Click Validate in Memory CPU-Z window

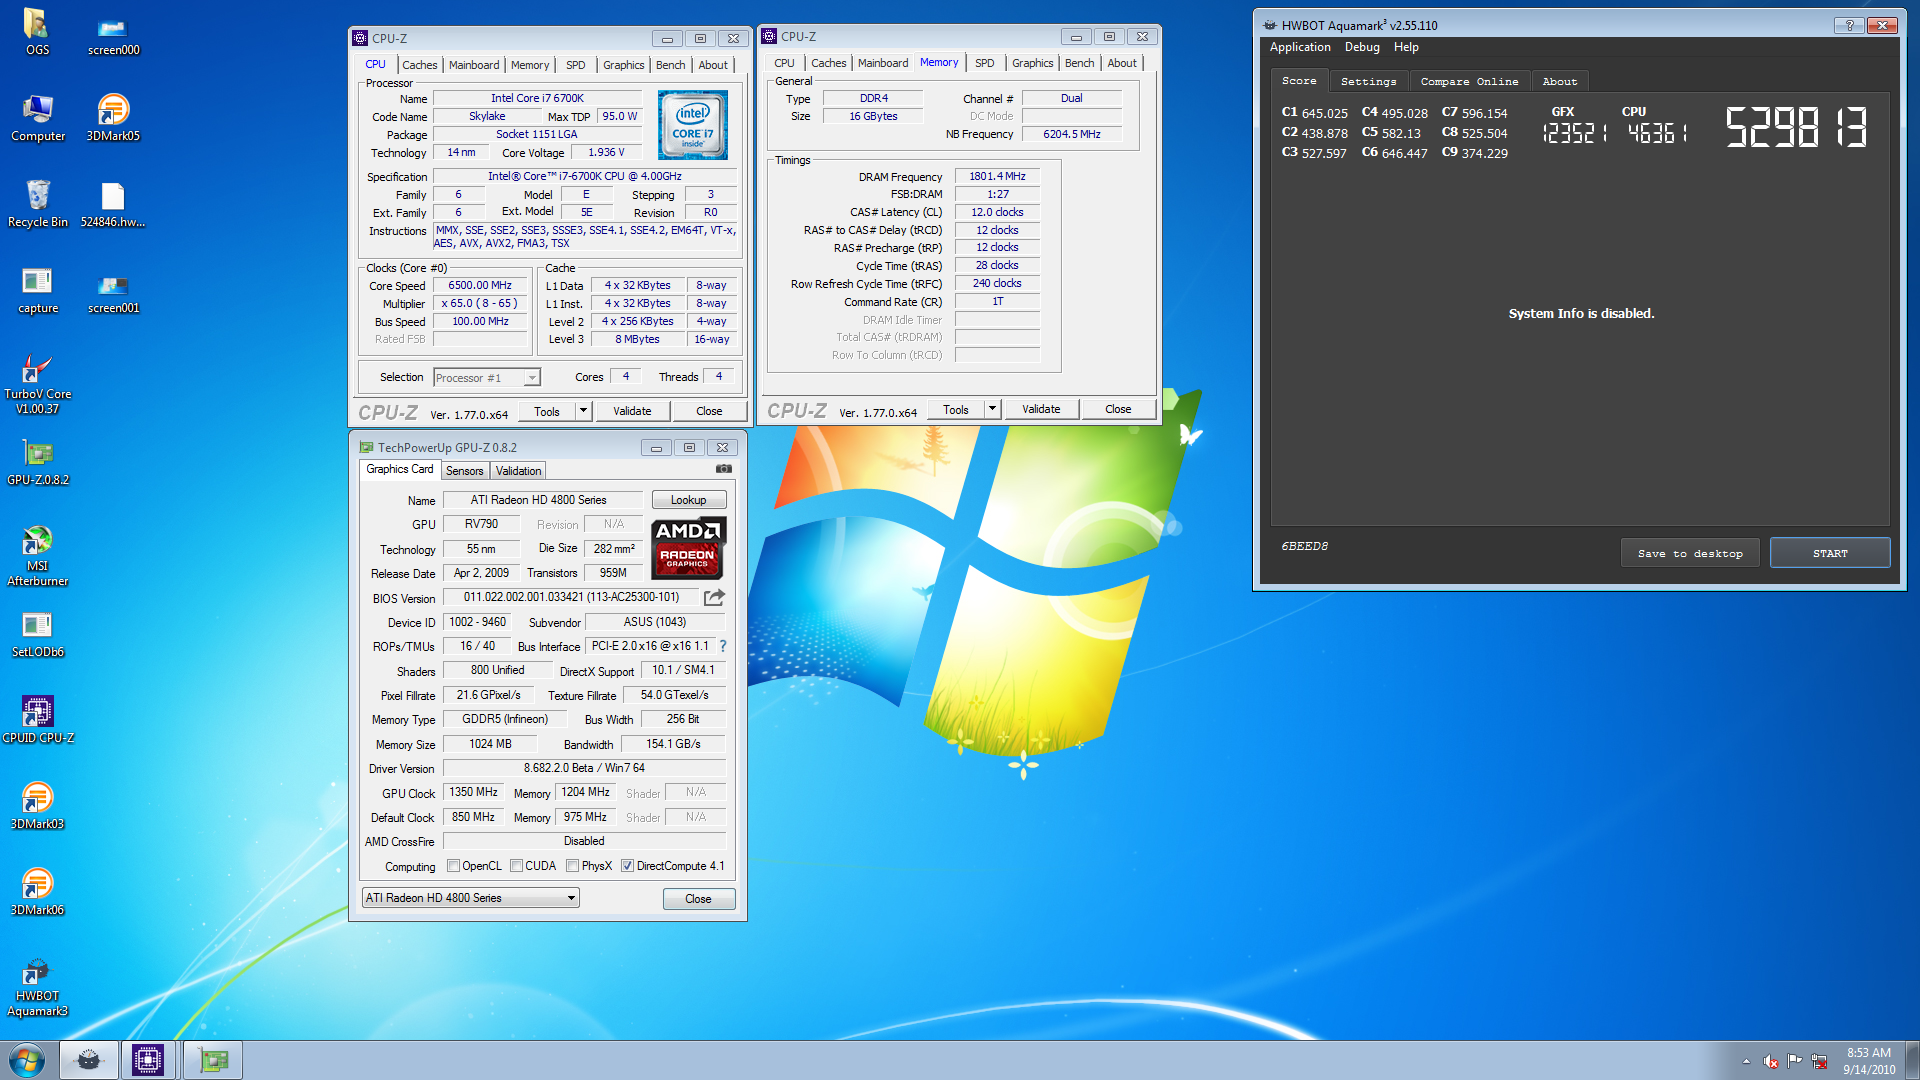point(1041,409)
